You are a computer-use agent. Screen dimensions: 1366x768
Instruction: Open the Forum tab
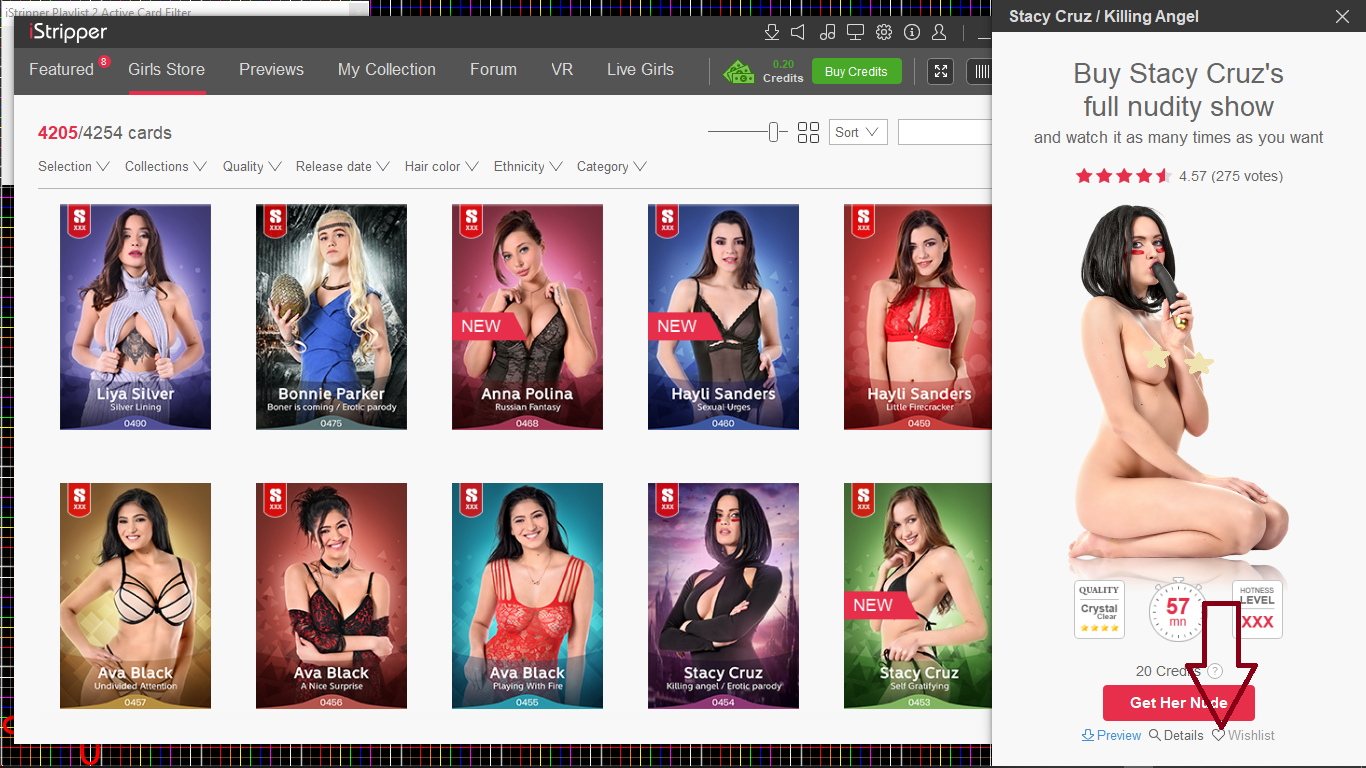tap(493, 69)
